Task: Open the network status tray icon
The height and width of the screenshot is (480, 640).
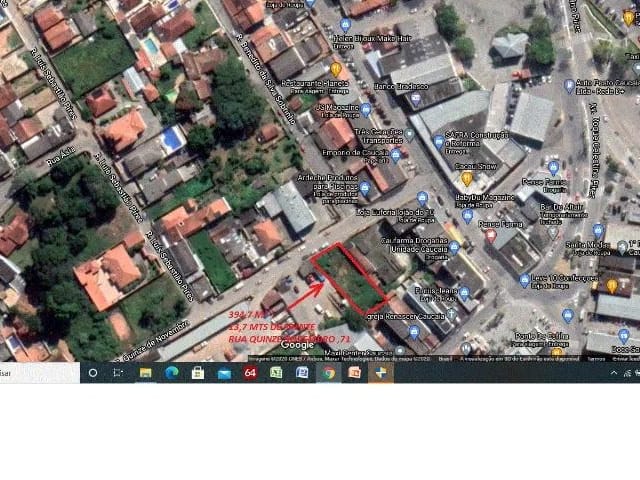Action: click(x=628, y=373)
